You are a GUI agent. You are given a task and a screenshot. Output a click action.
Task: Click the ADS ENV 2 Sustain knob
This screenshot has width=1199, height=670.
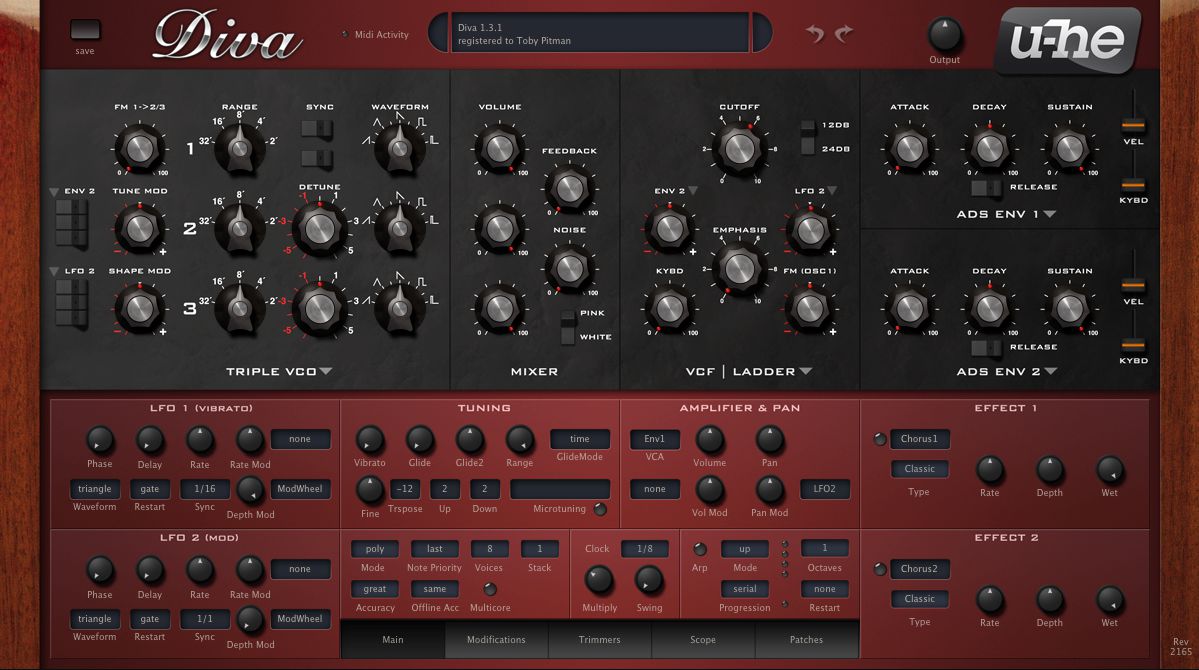(1069, 307)
